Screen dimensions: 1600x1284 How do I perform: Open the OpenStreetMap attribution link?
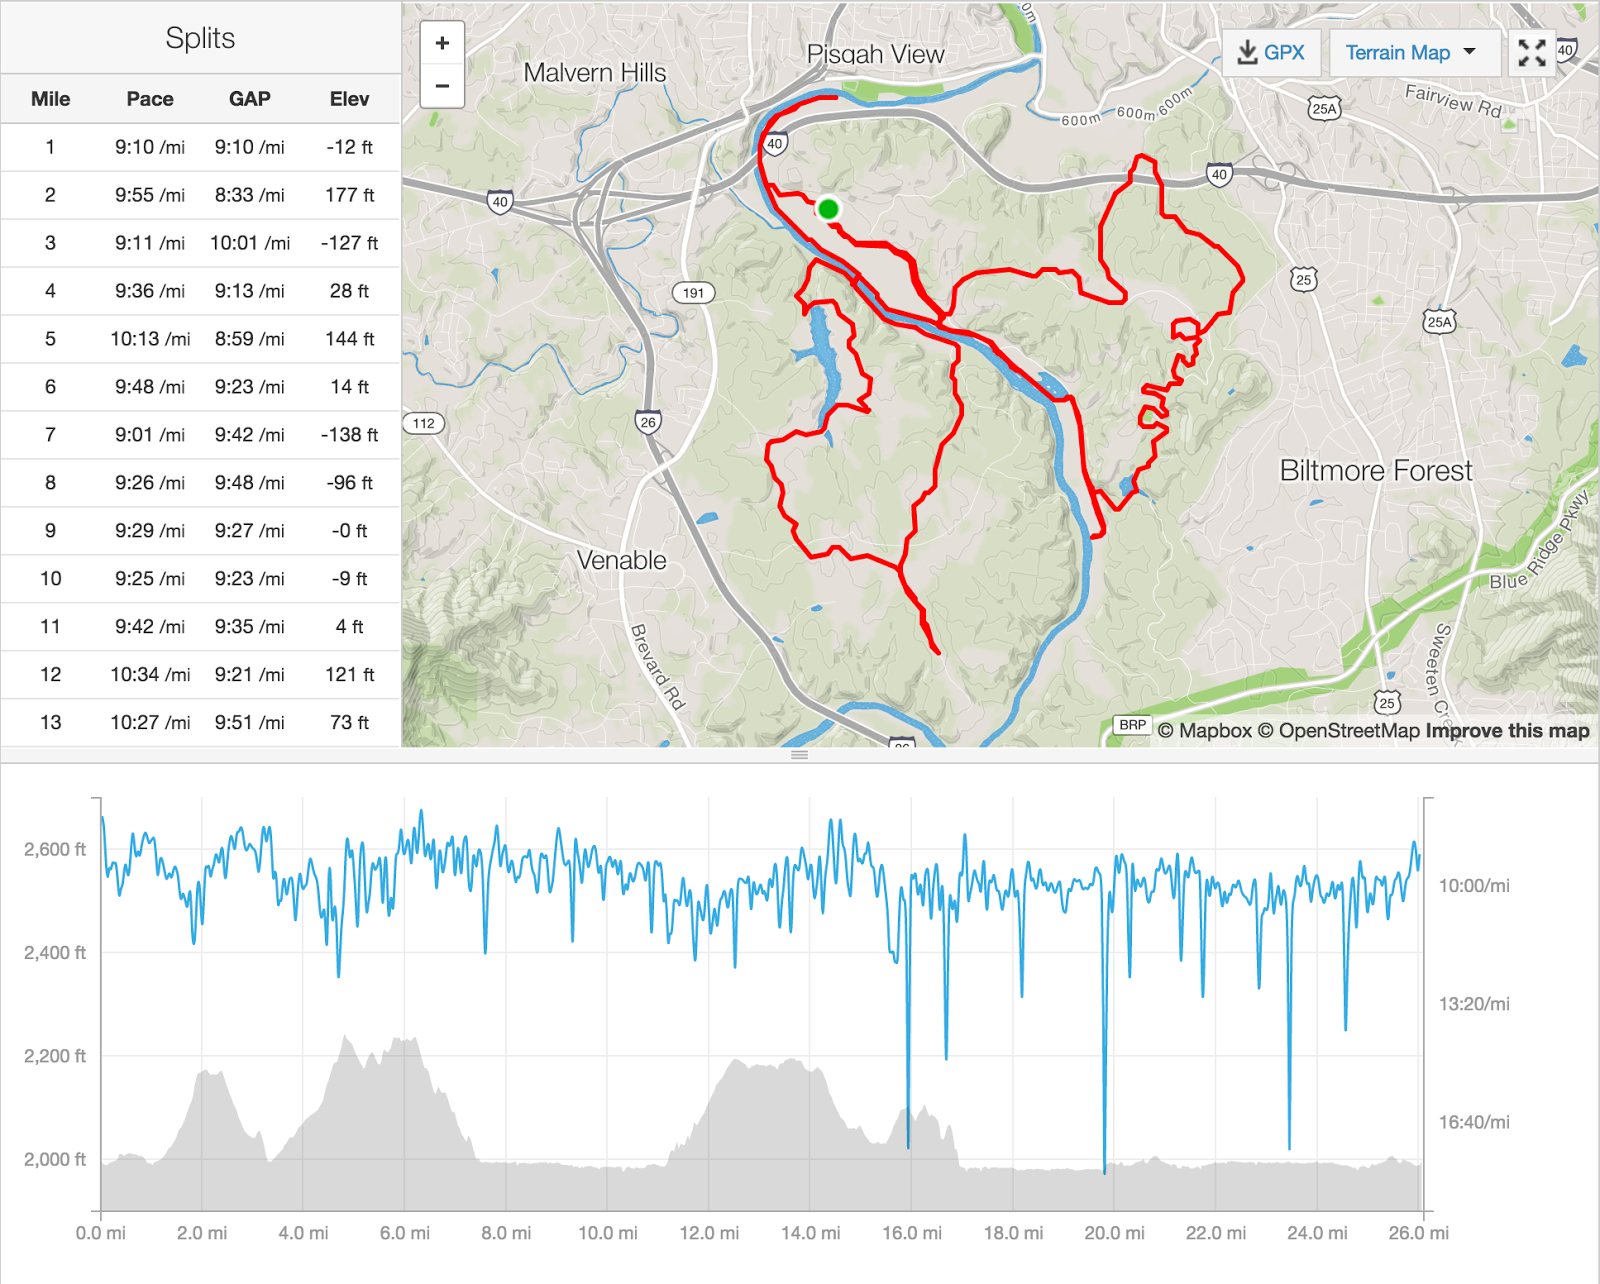(x=1339, y=731)
